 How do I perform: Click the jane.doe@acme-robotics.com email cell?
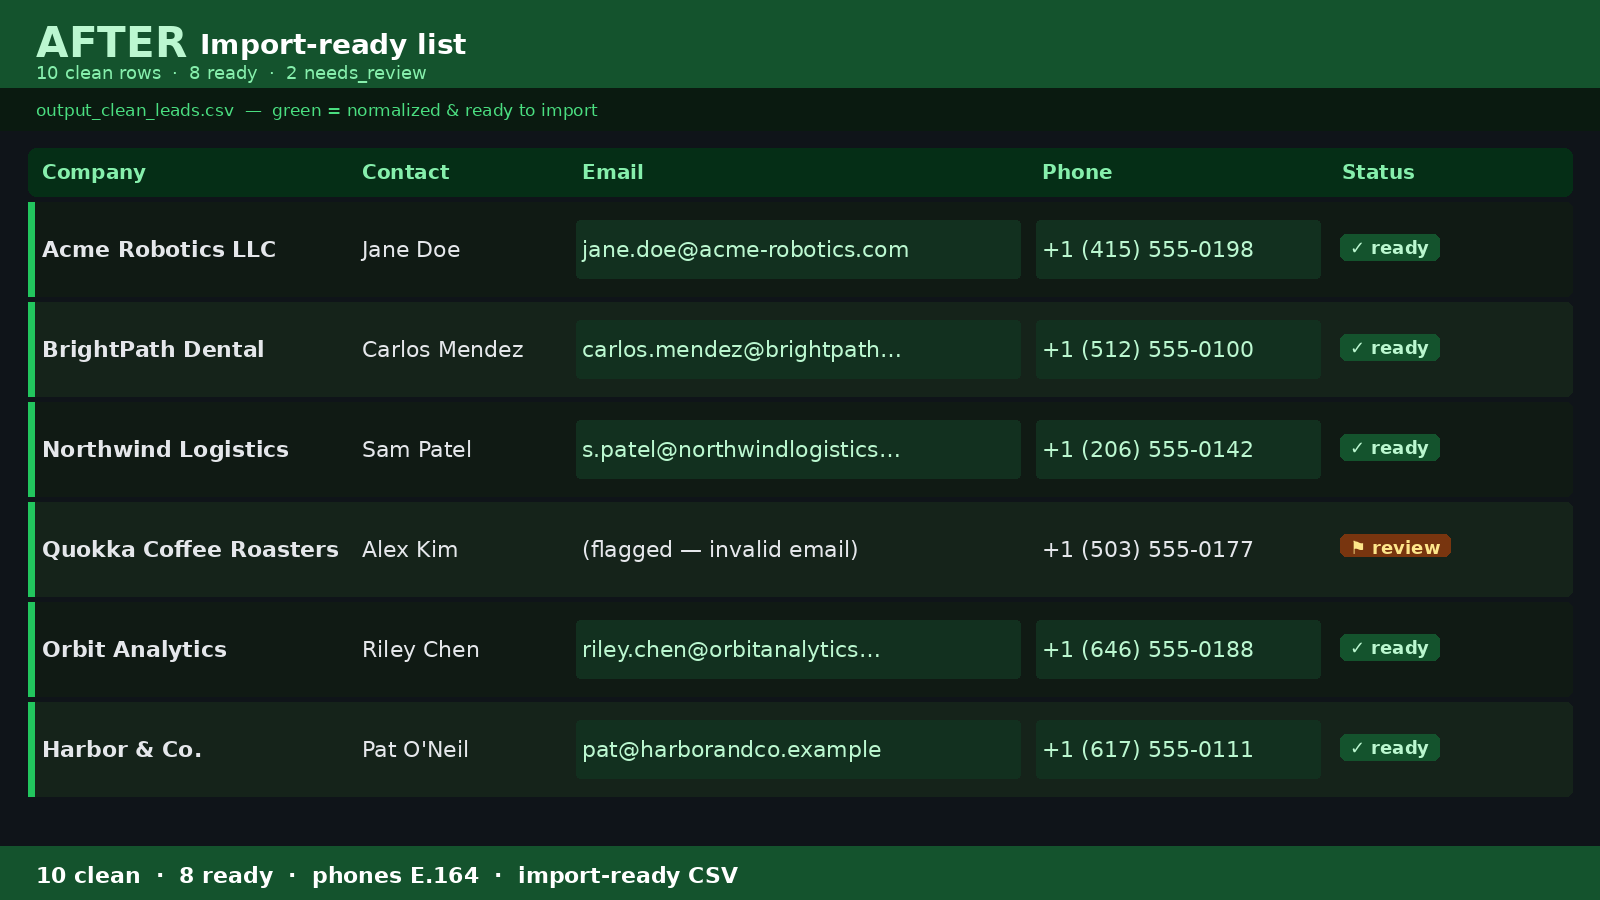click(x=798, y=249)
